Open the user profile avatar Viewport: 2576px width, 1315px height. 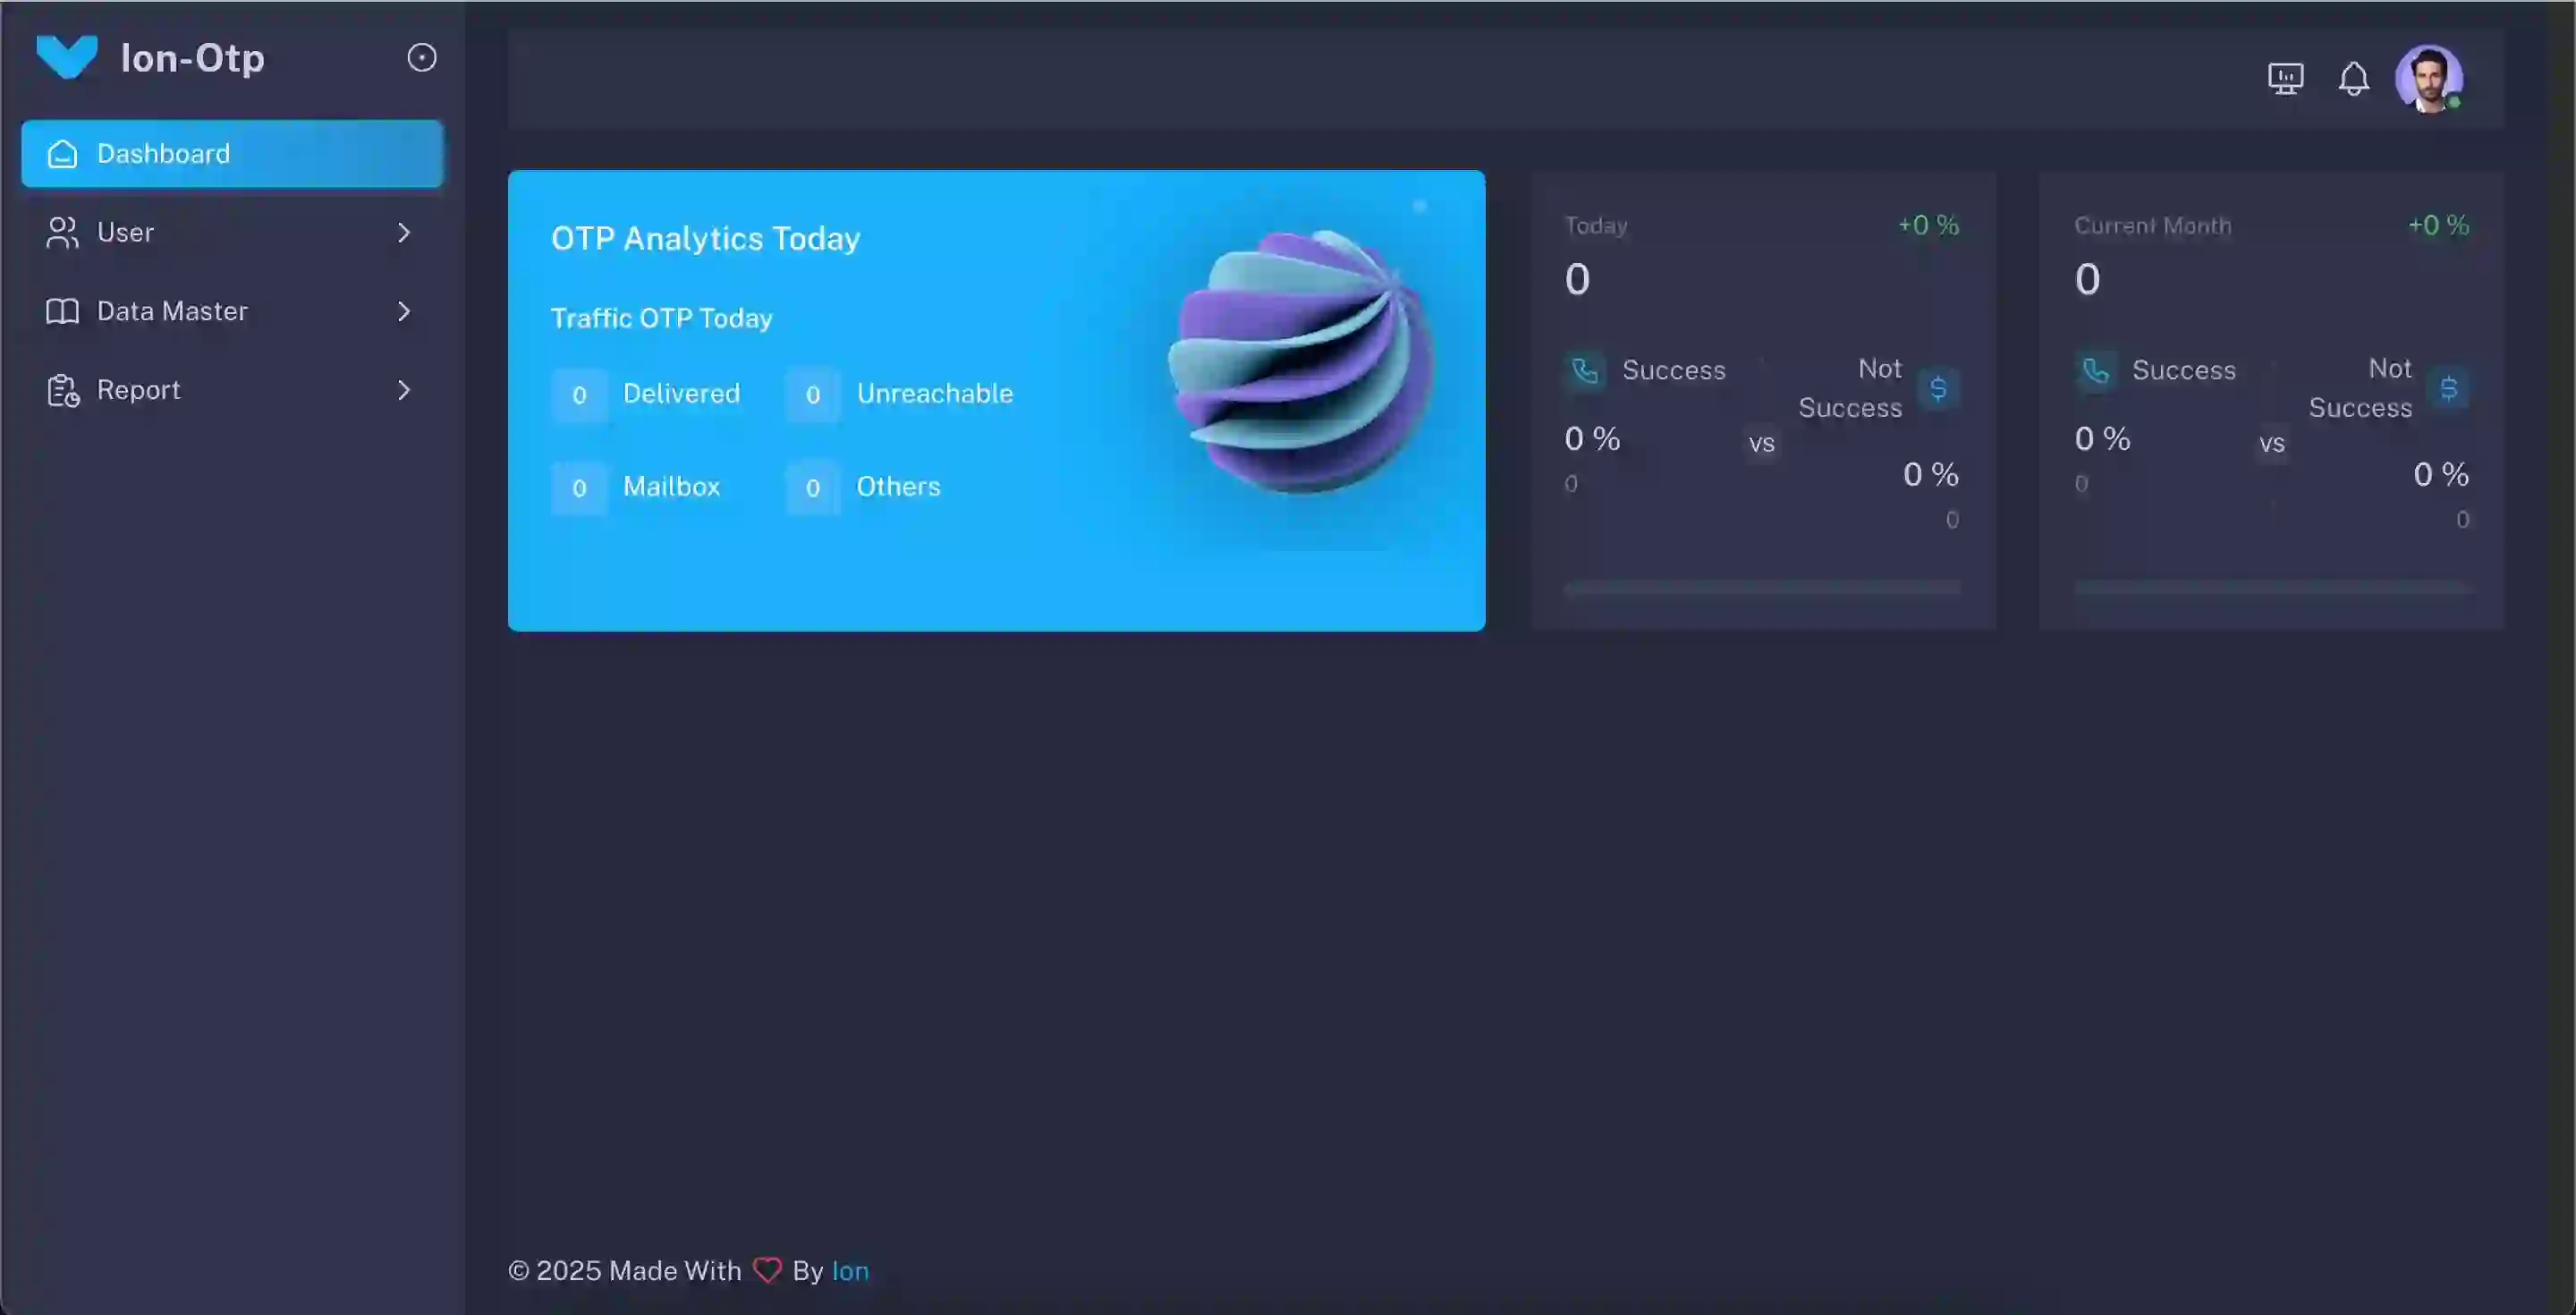pos(2428,78)
